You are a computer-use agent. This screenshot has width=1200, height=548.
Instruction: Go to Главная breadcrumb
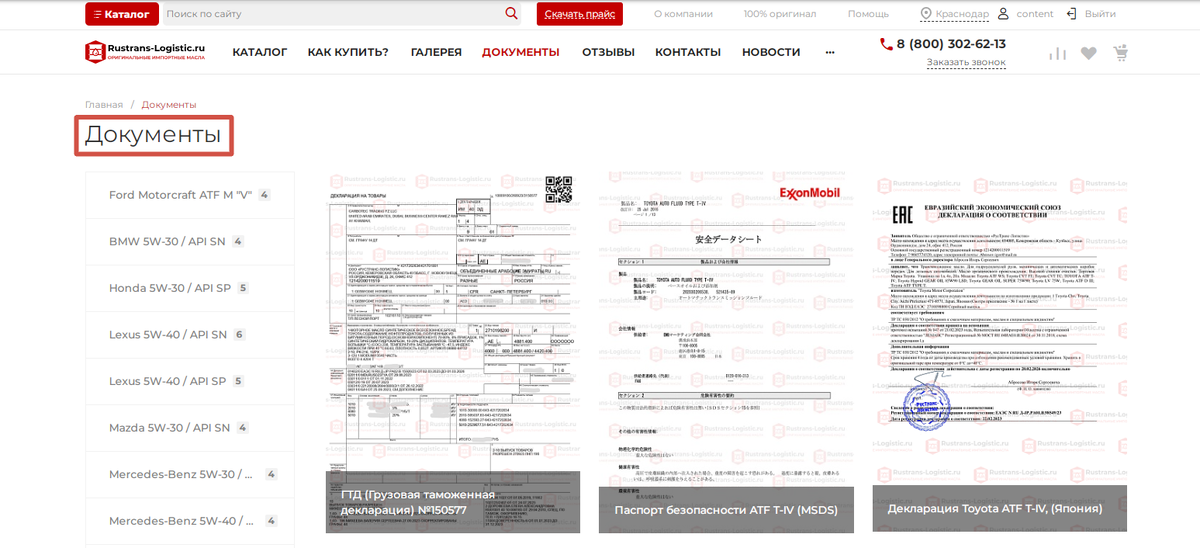pyautogui.click(x=104, y=104)
